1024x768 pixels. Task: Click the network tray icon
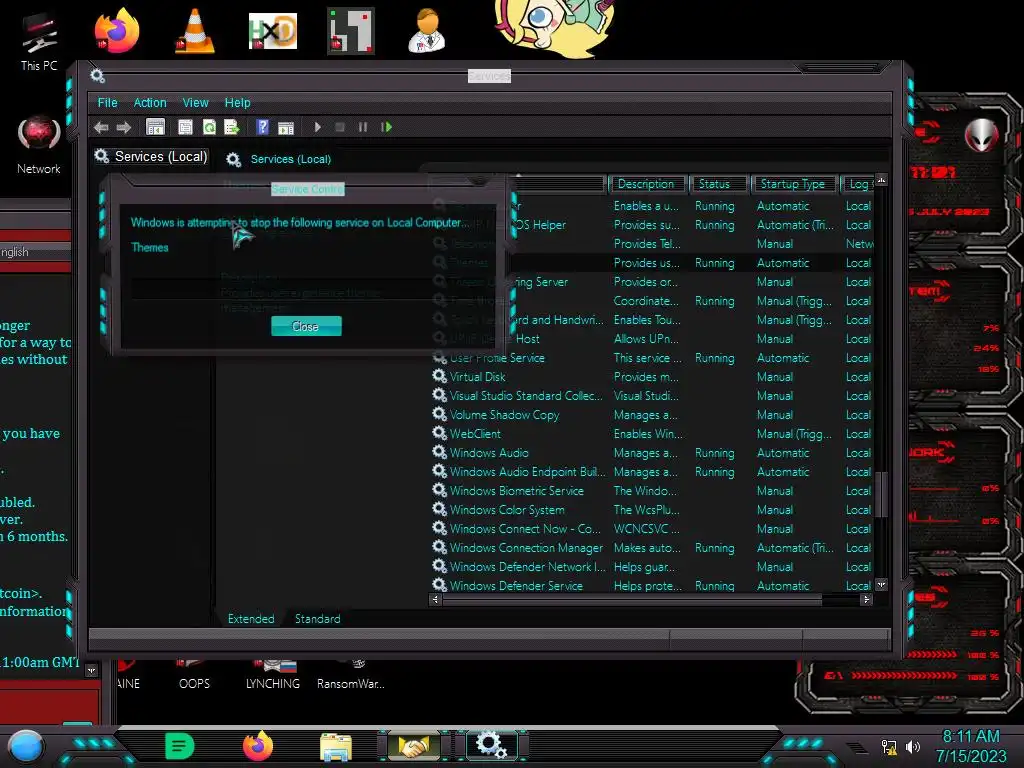click(889, 746)
